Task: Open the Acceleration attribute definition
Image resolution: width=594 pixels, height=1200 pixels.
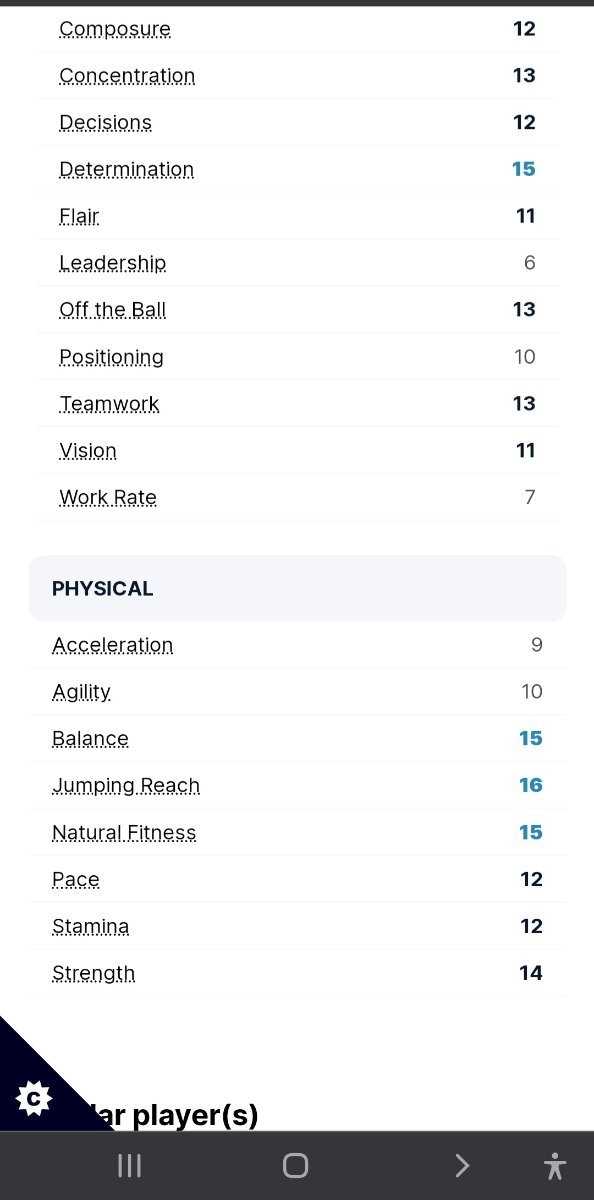Action: tap(113, 645)
